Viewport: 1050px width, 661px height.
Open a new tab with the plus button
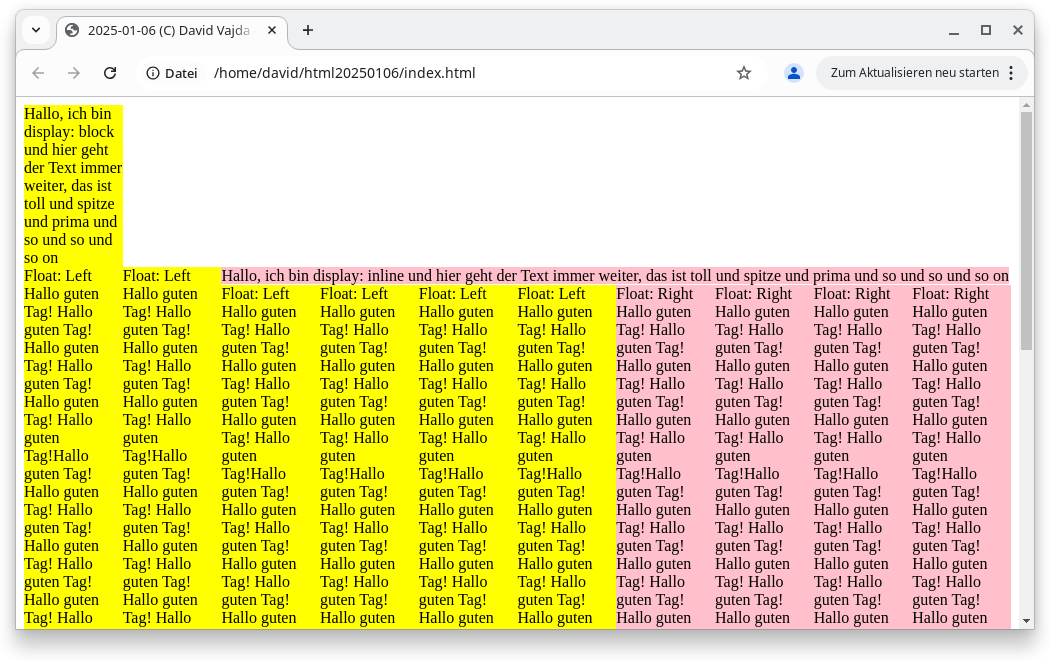click(307, 30)
